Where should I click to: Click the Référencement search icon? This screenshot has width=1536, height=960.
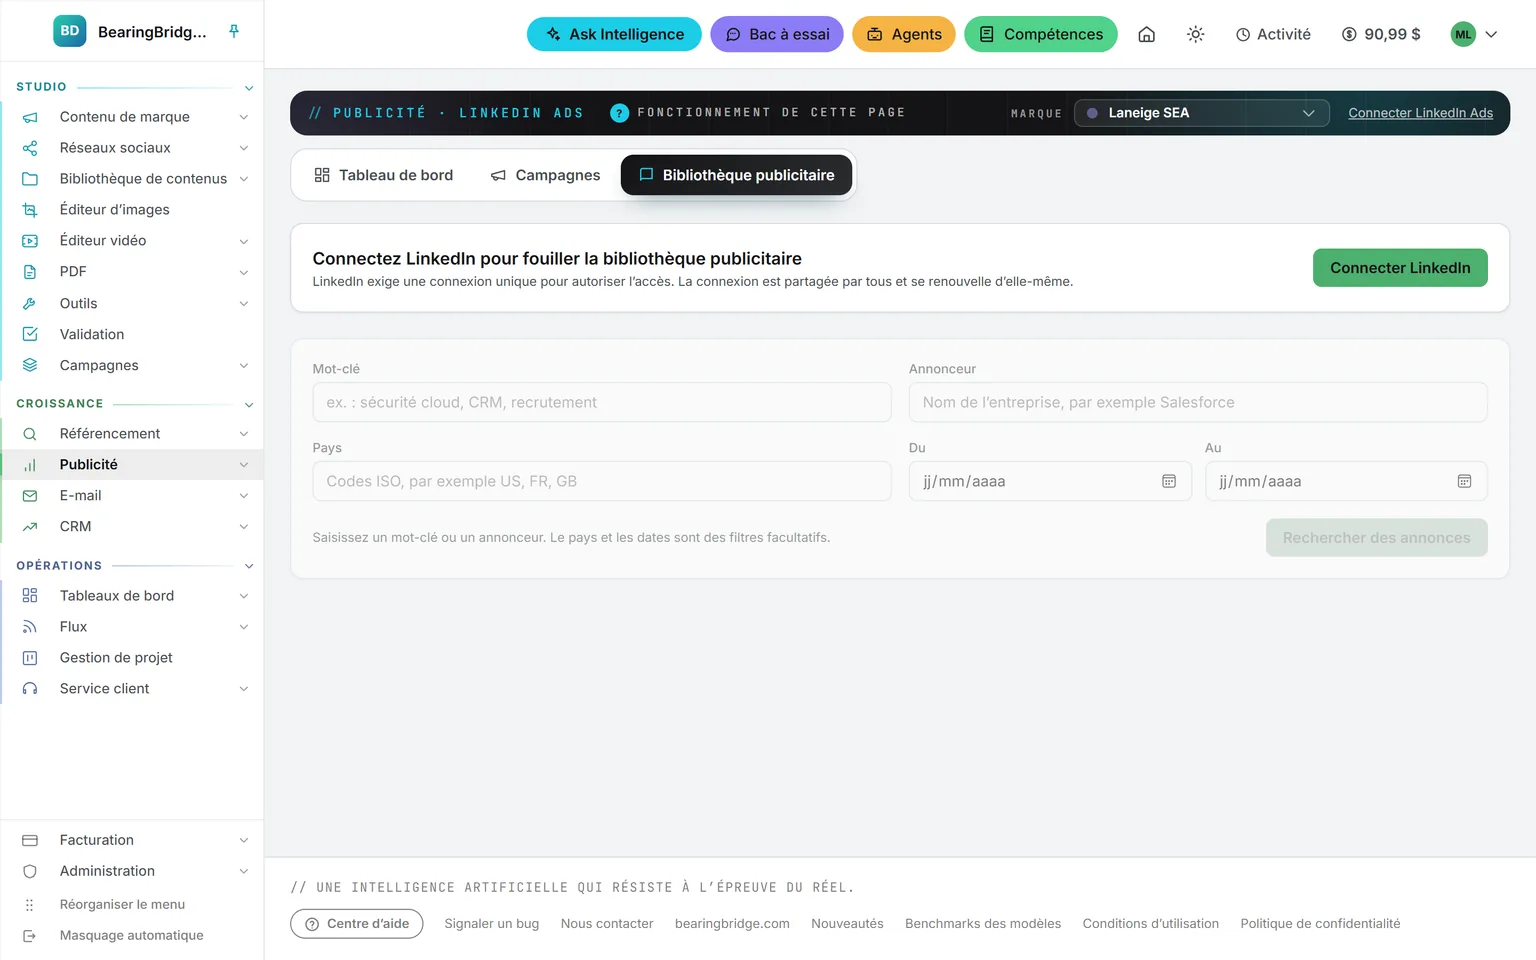(30, 434)
